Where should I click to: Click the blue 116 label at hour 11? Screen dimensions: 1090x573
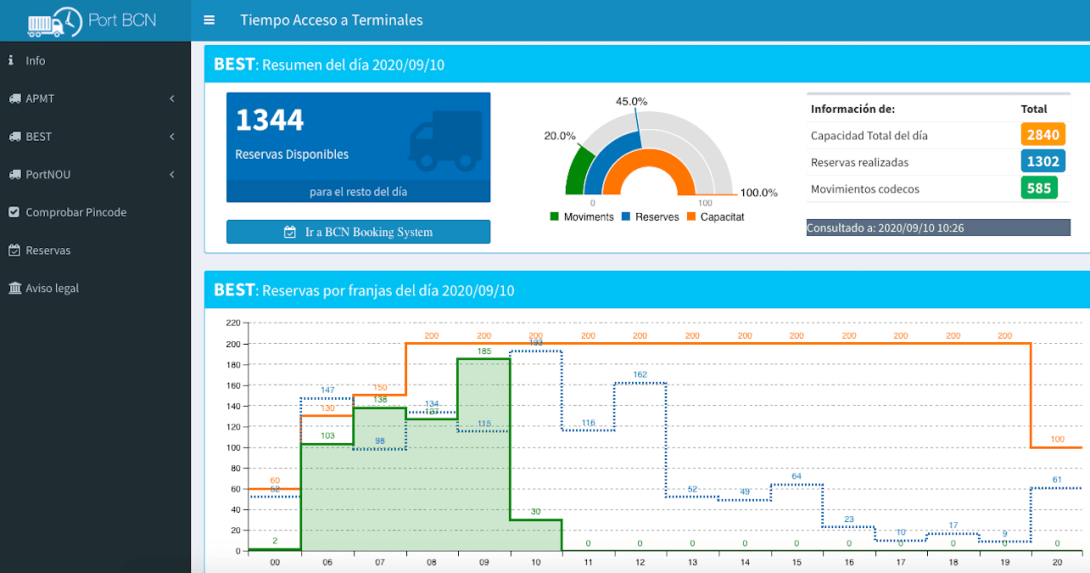[588, 423]
